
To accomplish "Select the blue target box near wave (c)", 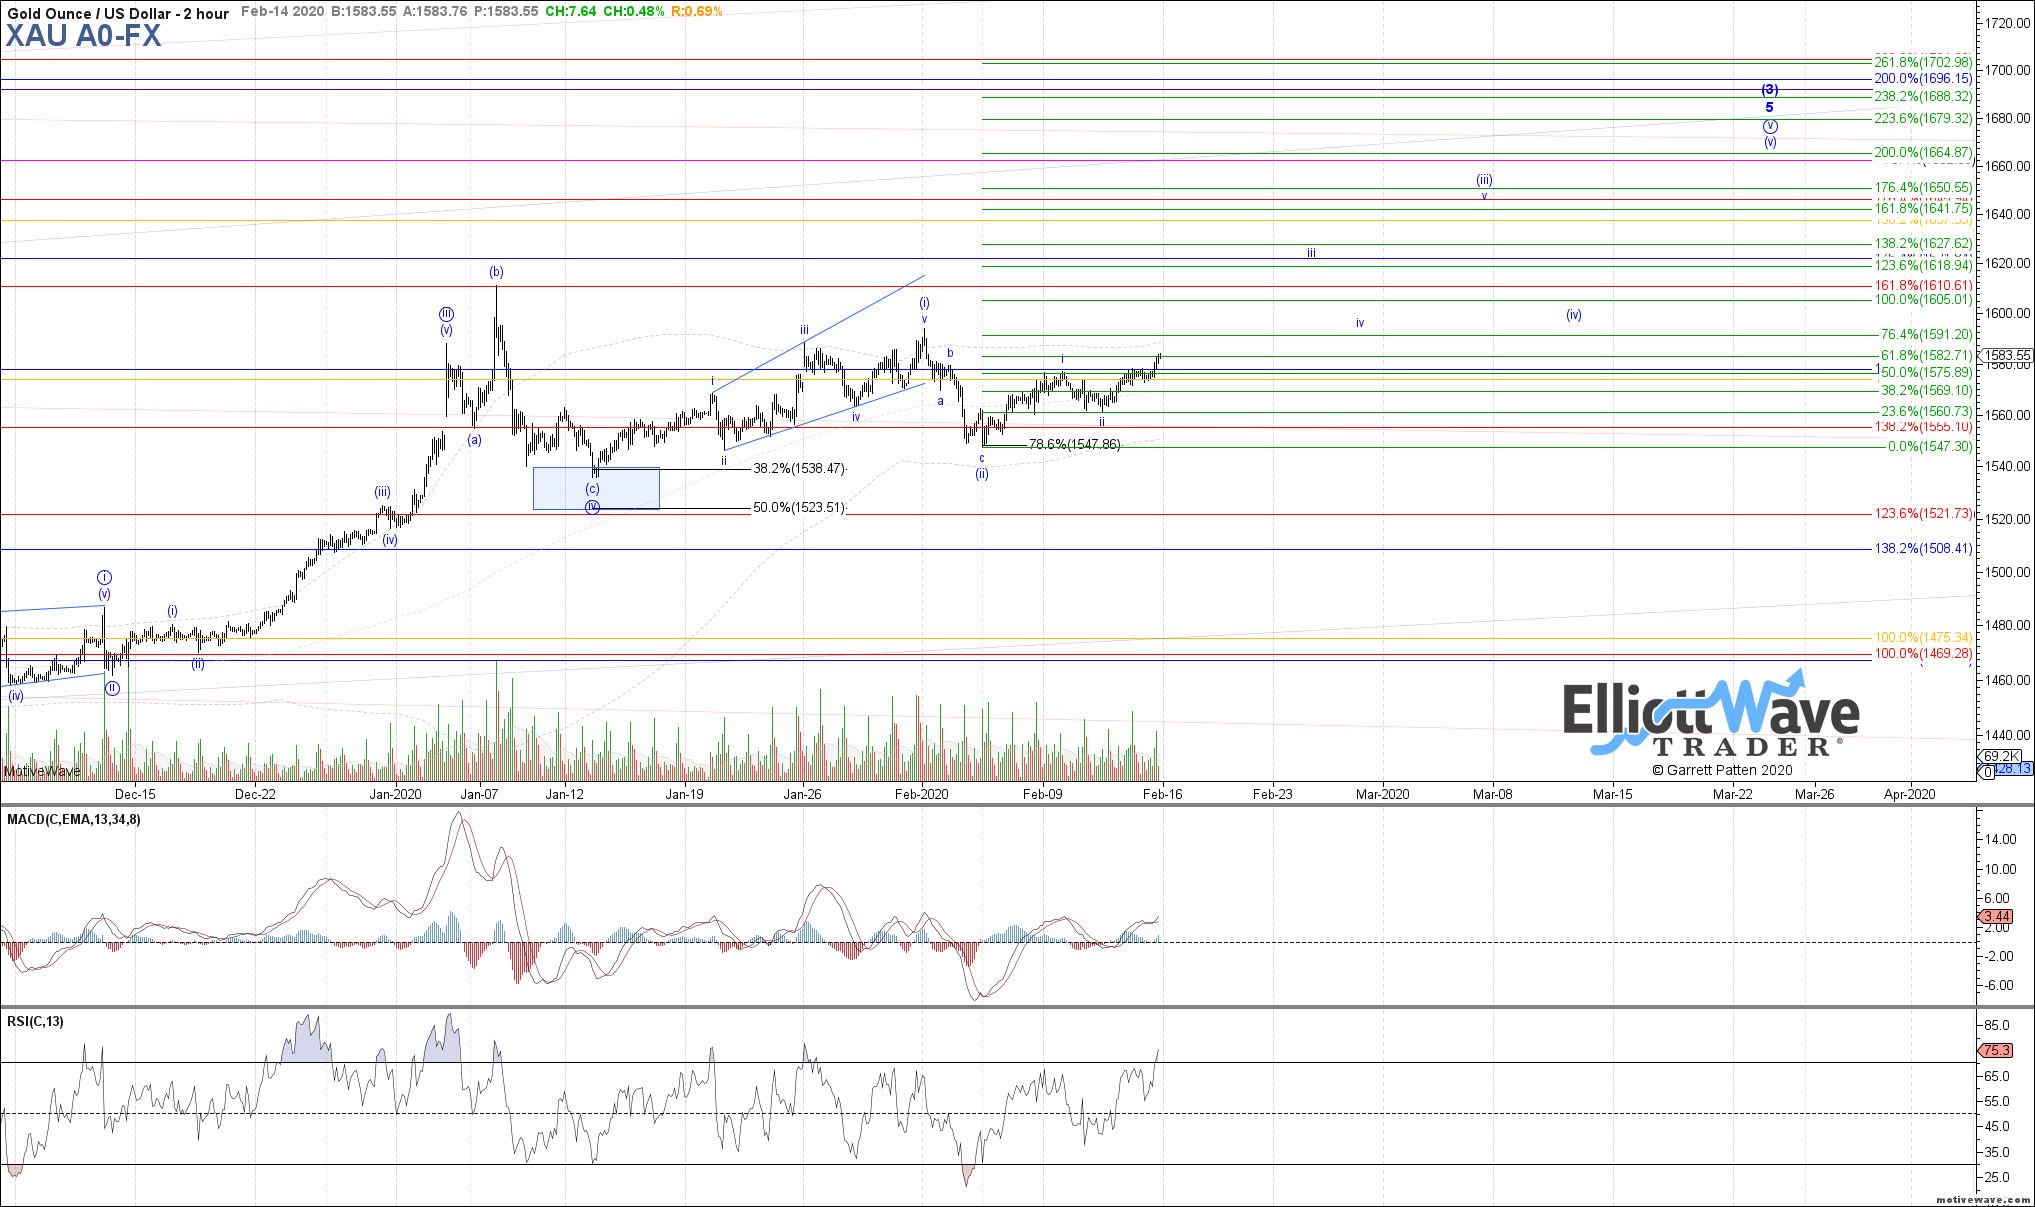I will click(x=596, y=488).
